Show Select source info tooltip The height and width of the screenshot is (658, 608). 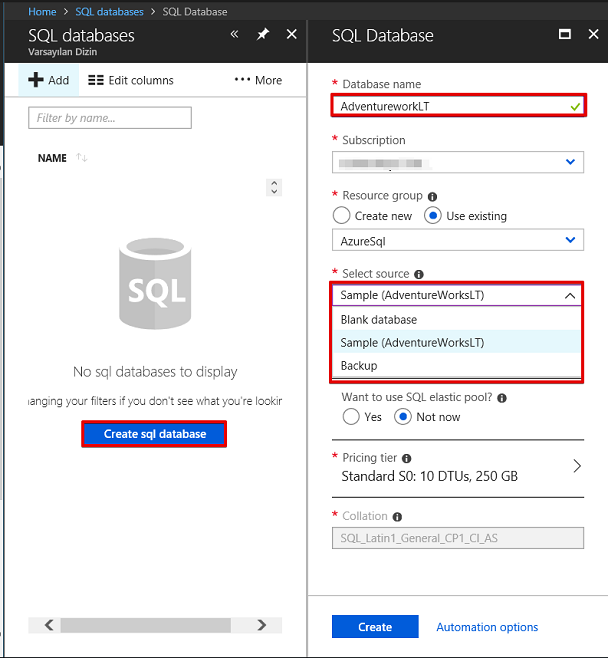click(x=419, y=274)
